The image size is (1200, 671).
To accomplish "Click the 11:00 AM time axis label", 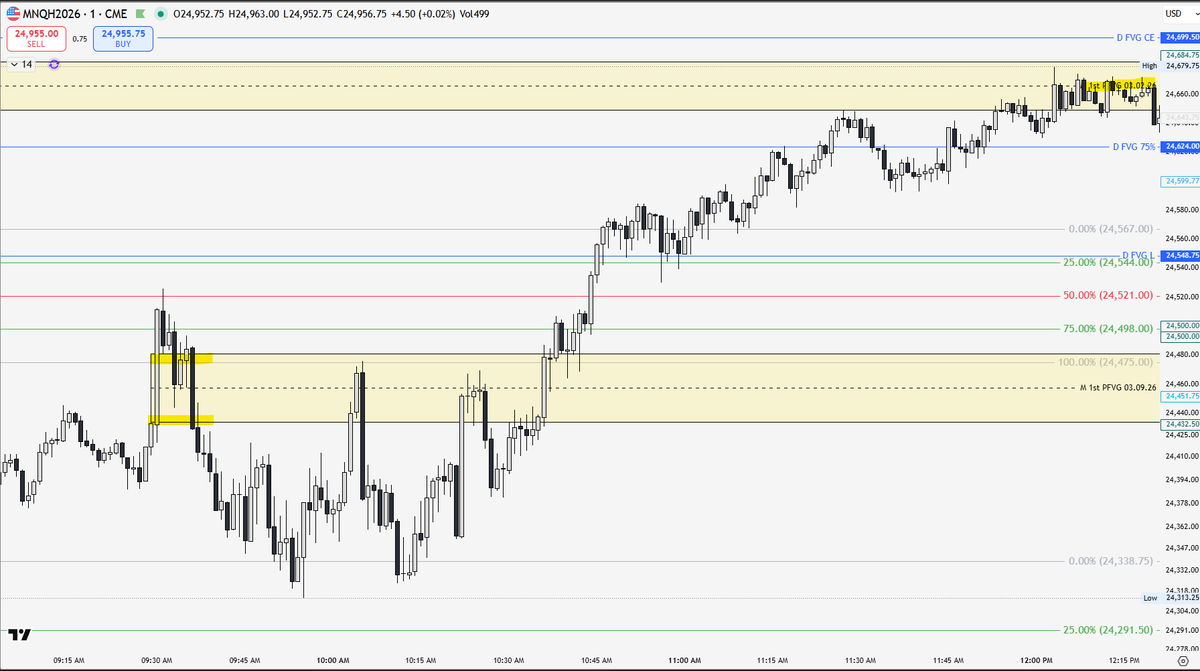I will (x=684, y=660).
